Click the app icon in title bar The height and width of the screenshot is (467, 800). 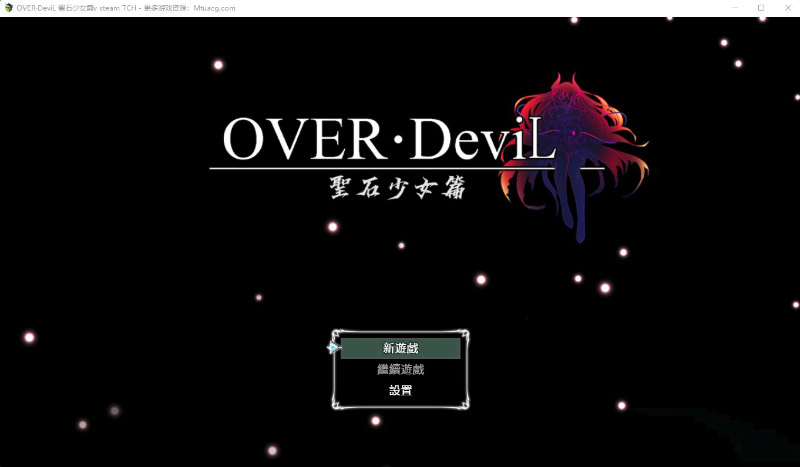click(8, 8)
